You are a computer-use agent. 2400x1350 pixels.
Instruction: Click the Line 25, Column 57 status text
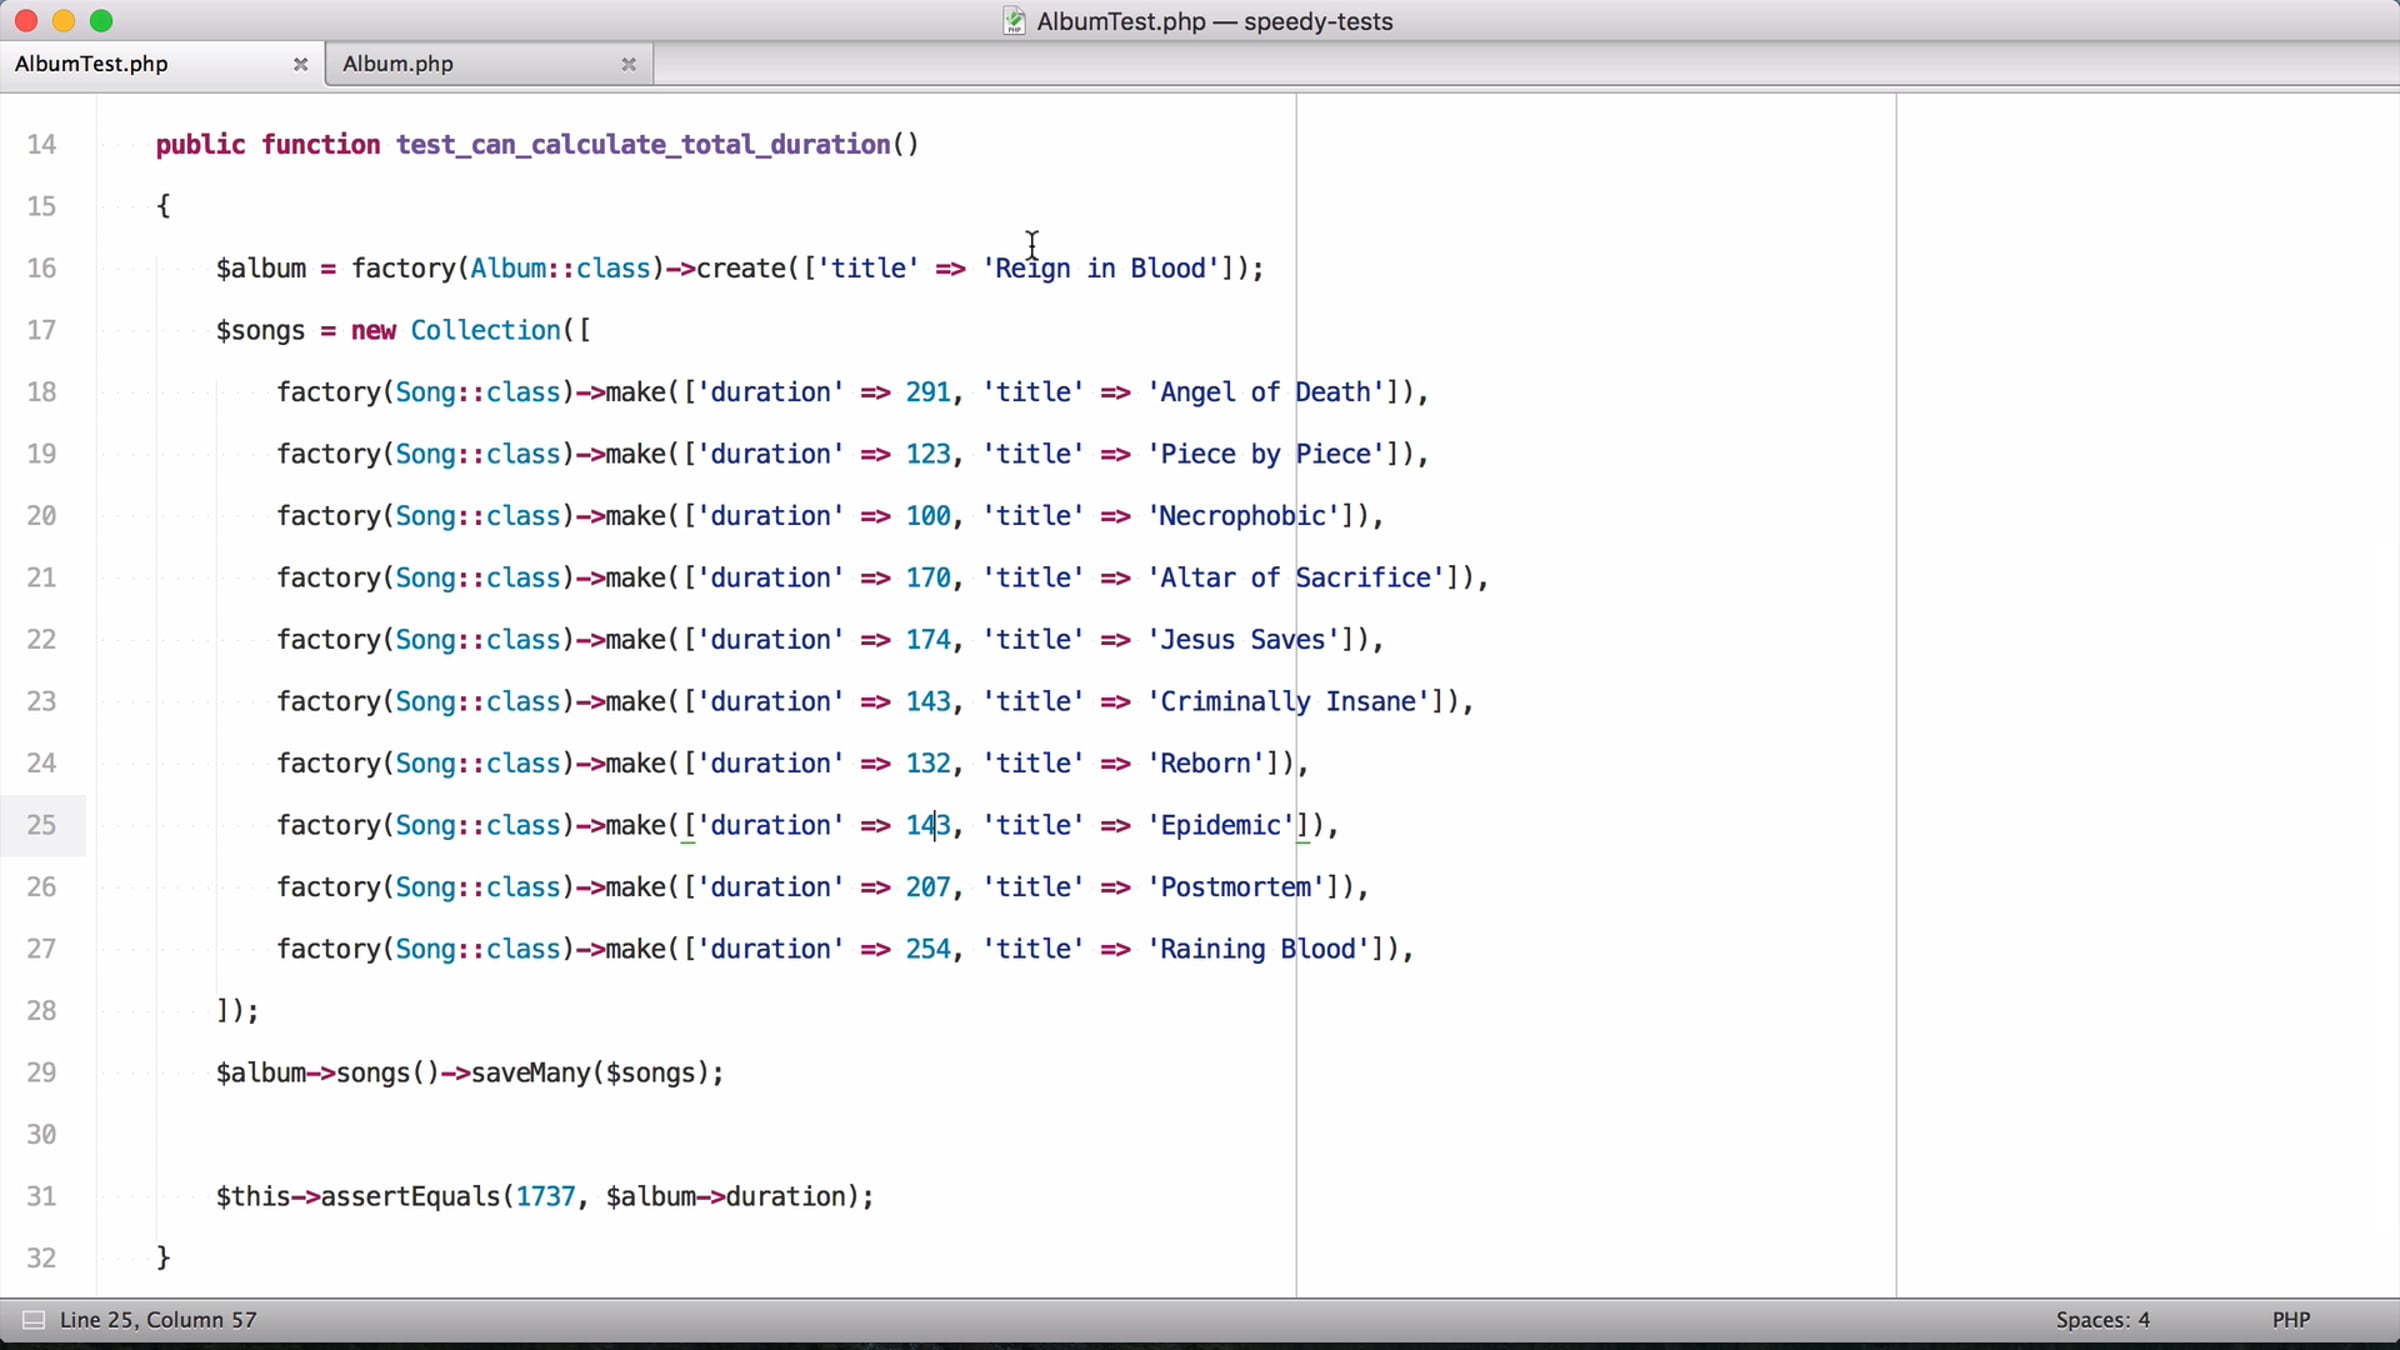pyautogui.click(x=158, y=1320)
